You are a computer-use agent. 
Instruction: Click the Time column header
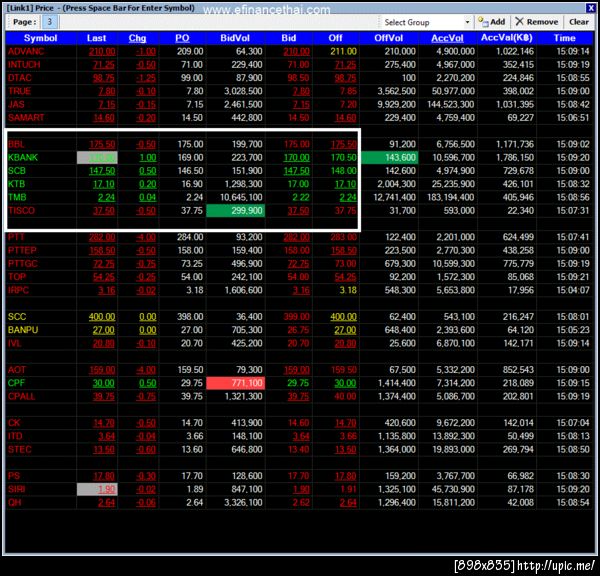click(565, 38)
